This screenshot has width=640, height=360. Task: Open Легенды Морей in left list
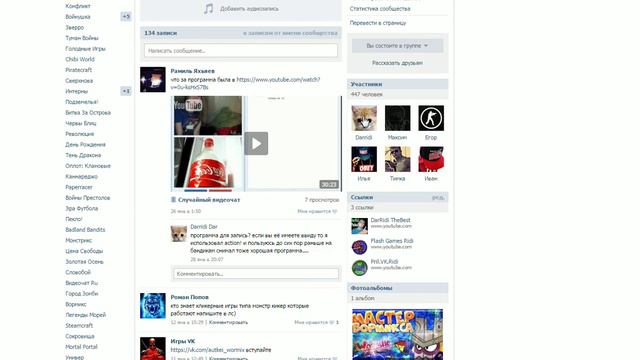point(85,315)
